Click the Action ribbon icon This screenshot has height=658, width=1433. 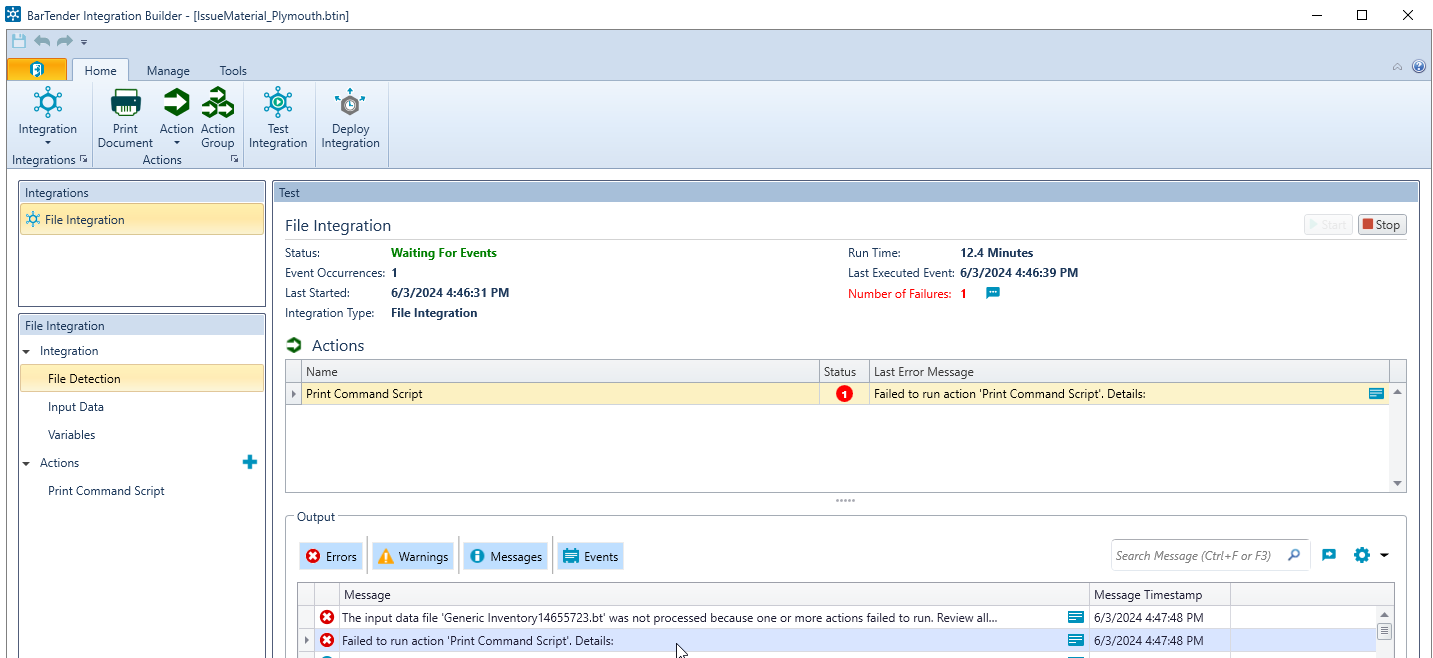point(177,104)
